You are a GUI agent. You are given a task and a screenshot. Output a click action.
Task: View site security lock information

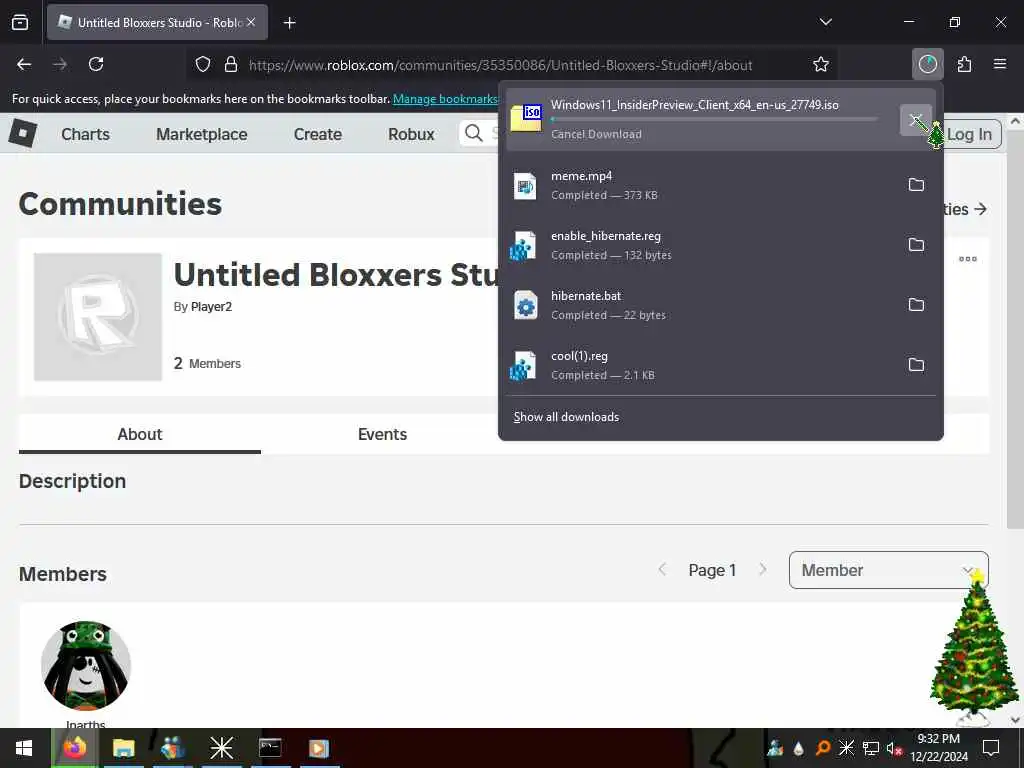coord(231,64)
